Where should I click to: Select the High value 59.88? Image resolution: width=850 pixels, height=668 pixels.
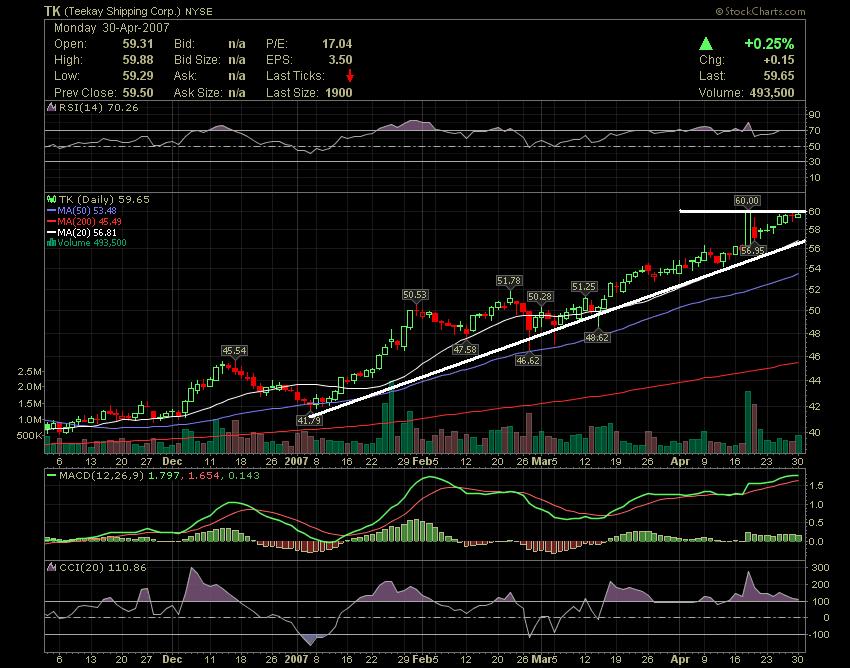pos(138,60)
